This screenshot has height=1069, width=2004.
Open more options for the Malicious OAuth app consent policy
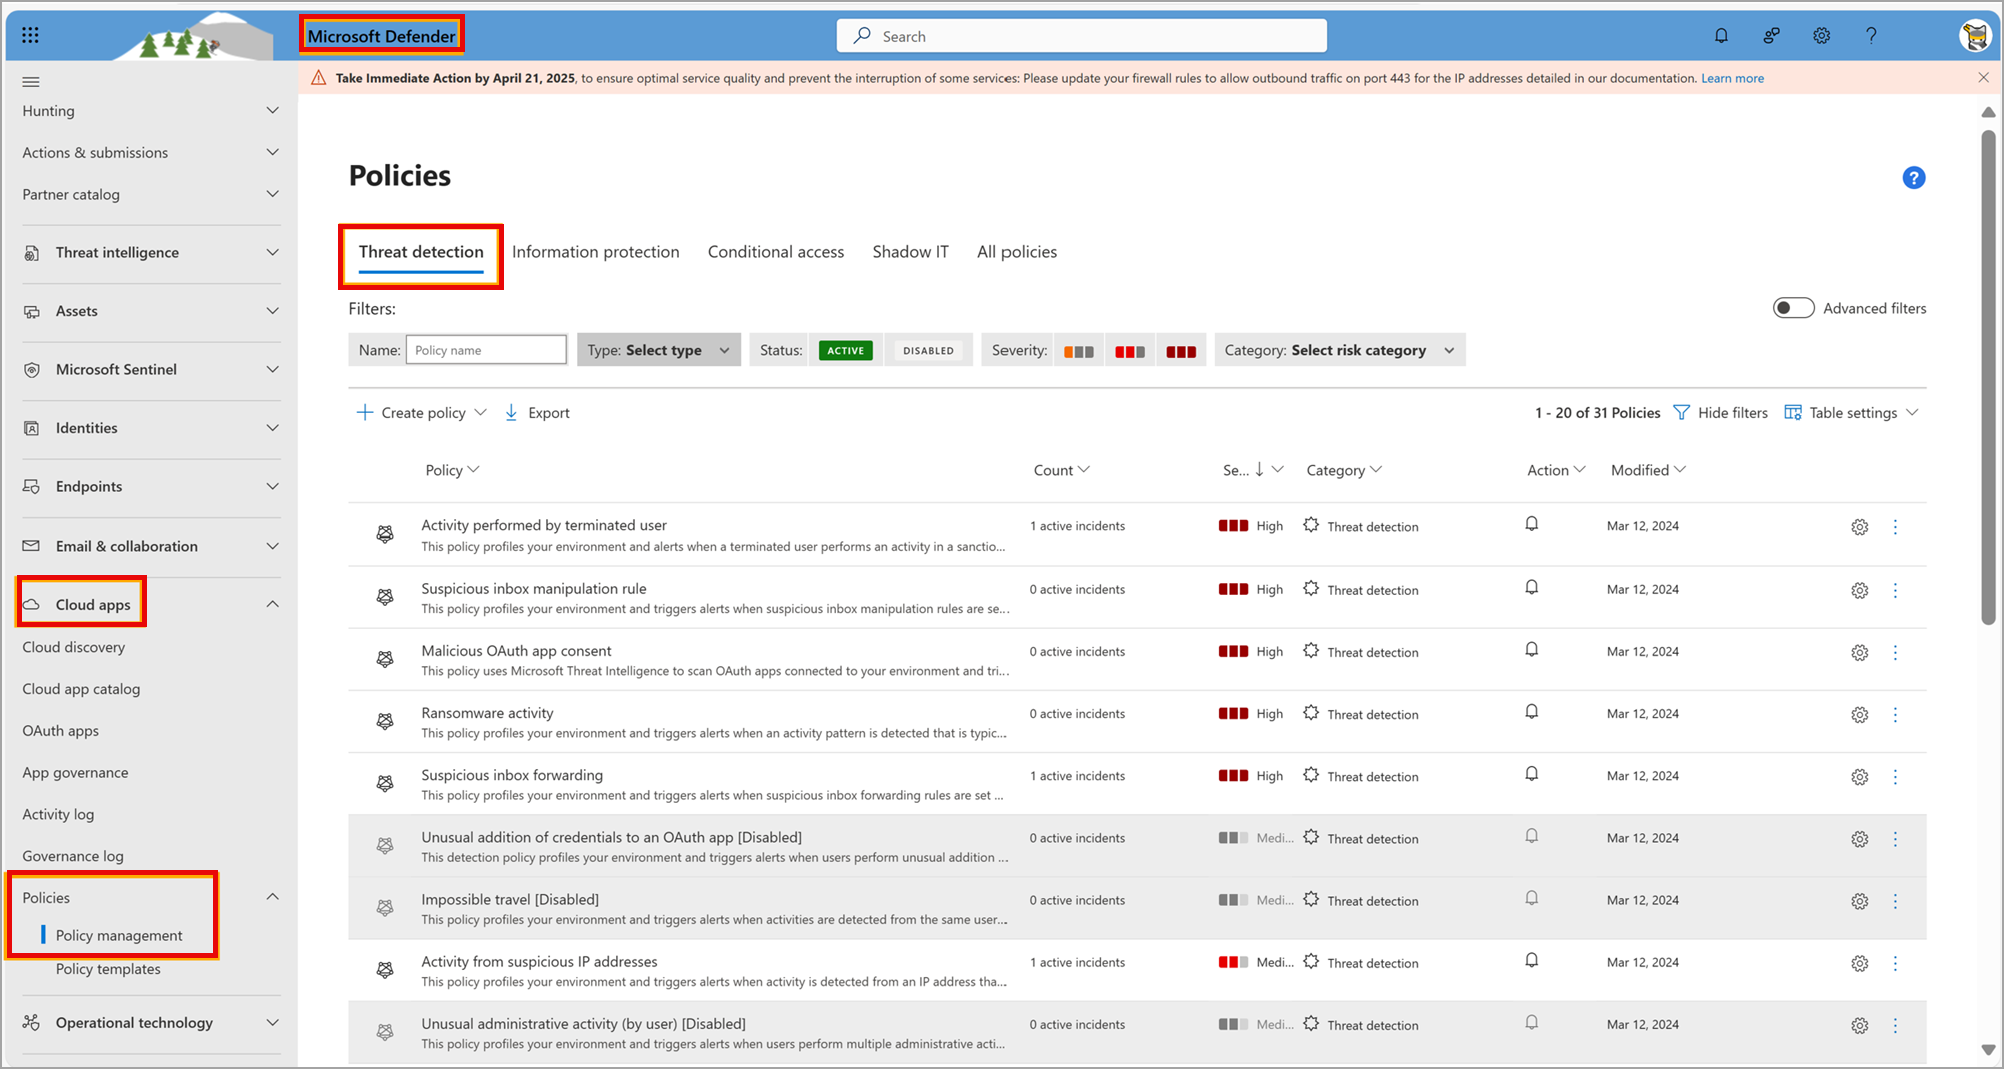pos(1895,653)
